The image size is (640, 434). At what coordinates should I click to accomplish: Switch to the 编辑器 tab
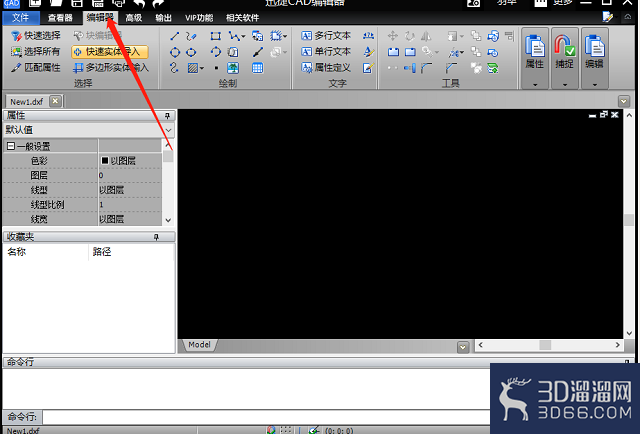click(x=100, y=18)
